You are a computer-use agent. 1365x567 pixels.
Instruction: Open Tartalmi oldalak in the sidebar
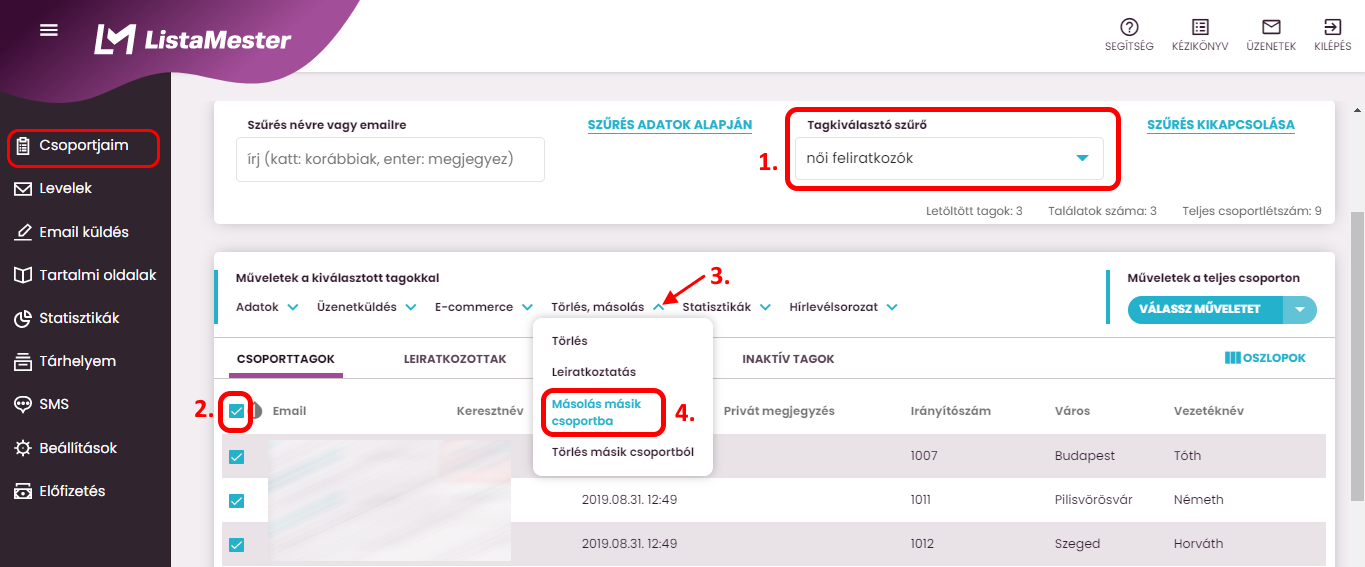(x=98, y=275)
